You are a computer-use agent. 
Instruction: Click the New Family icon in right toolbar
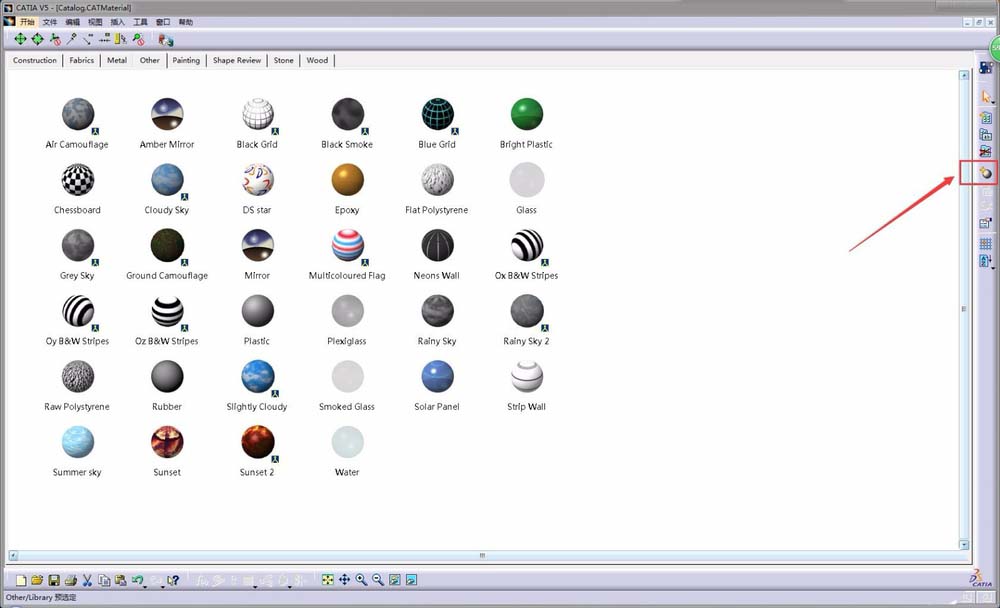point(985,117)
